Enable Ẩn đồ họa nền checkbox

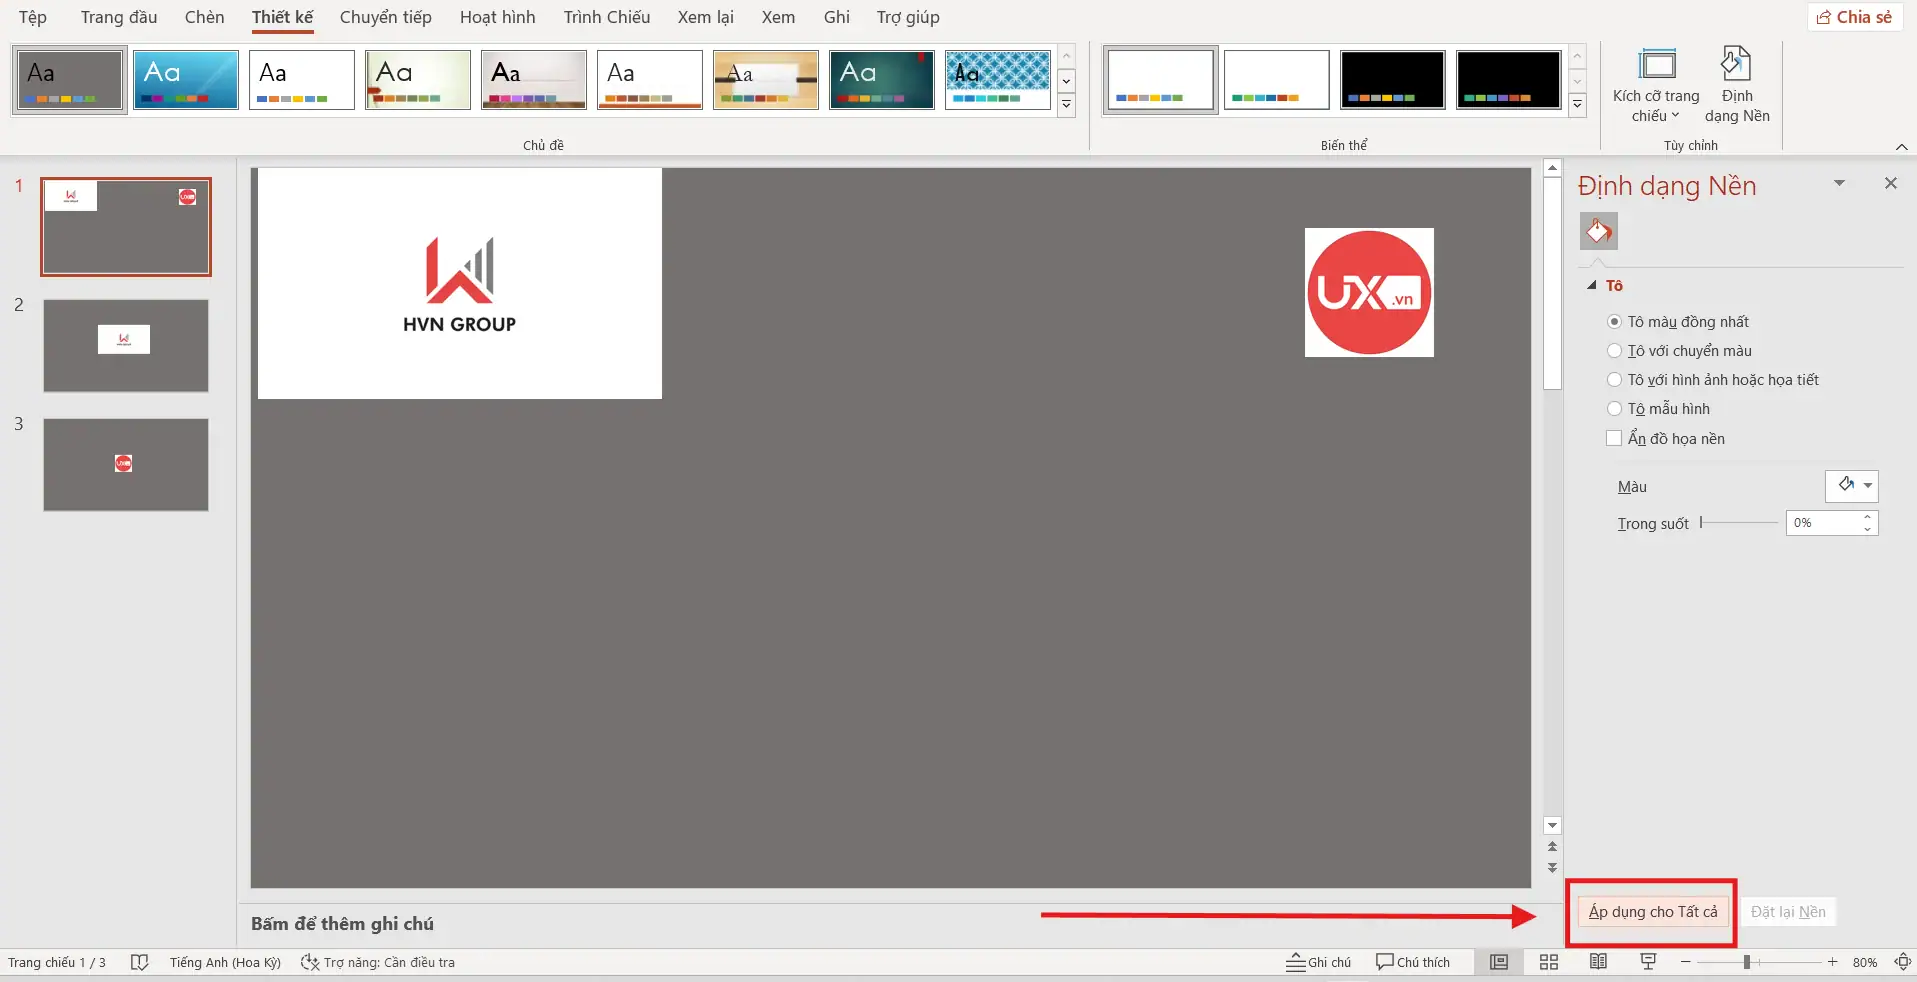[1614, 438]
